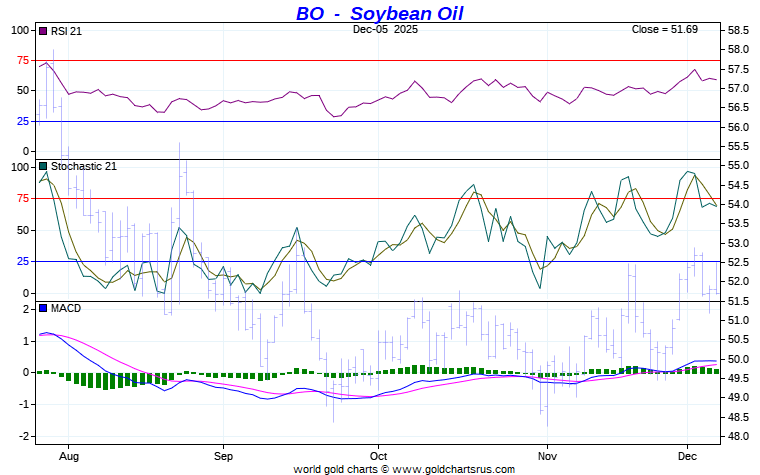Click the teal Stochastic 21 legend square
Screen dimensions: 760x475
tap(43, 166)
